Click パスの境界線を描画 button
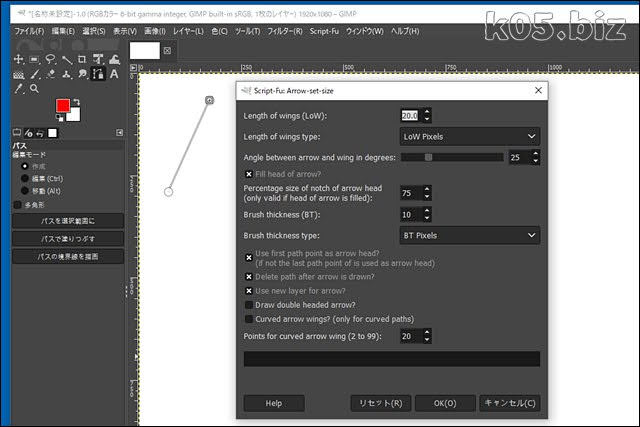The image size is (640, 427). (x=68, y=257)
